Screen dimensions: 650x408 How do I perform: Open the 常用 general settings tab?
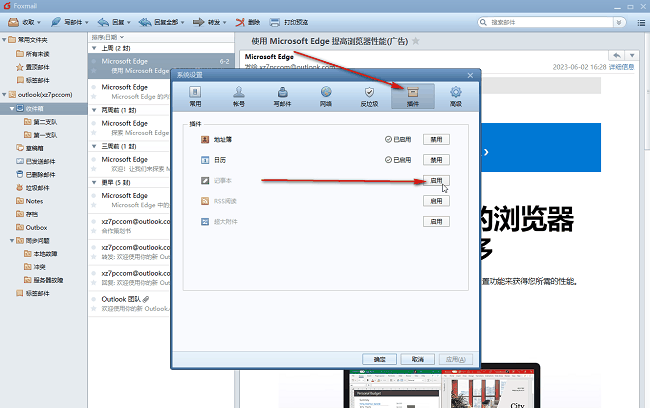coord(195,96)
